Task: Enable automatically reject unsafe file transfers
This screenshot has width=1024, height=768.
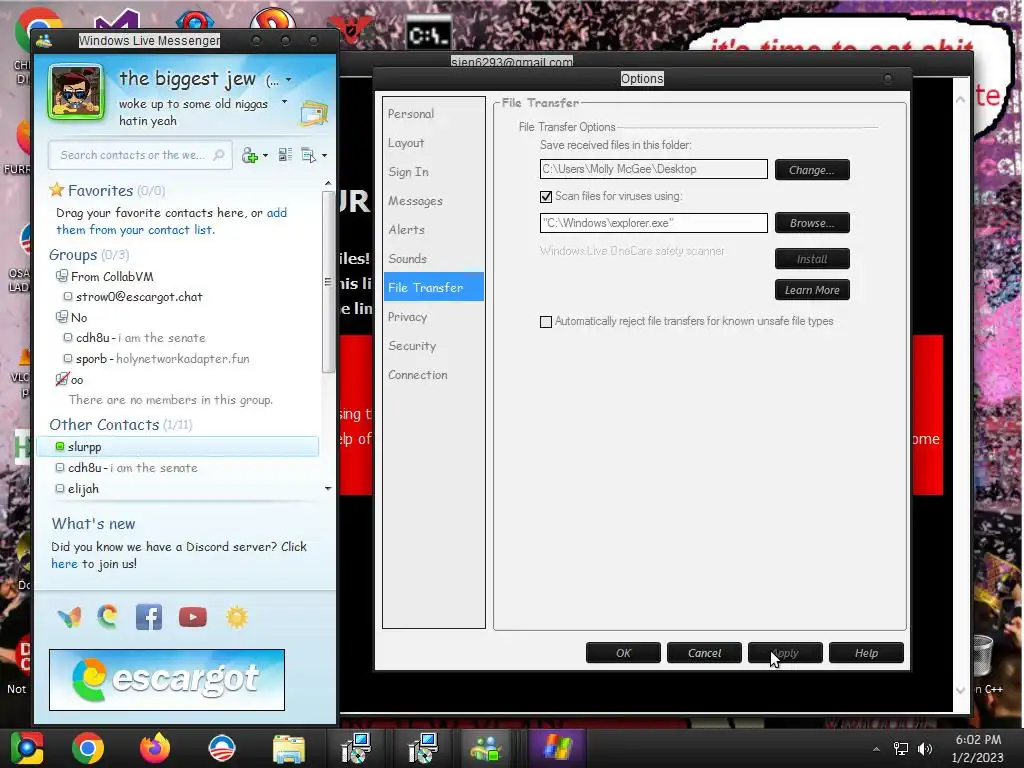Action: coord(546,322)
